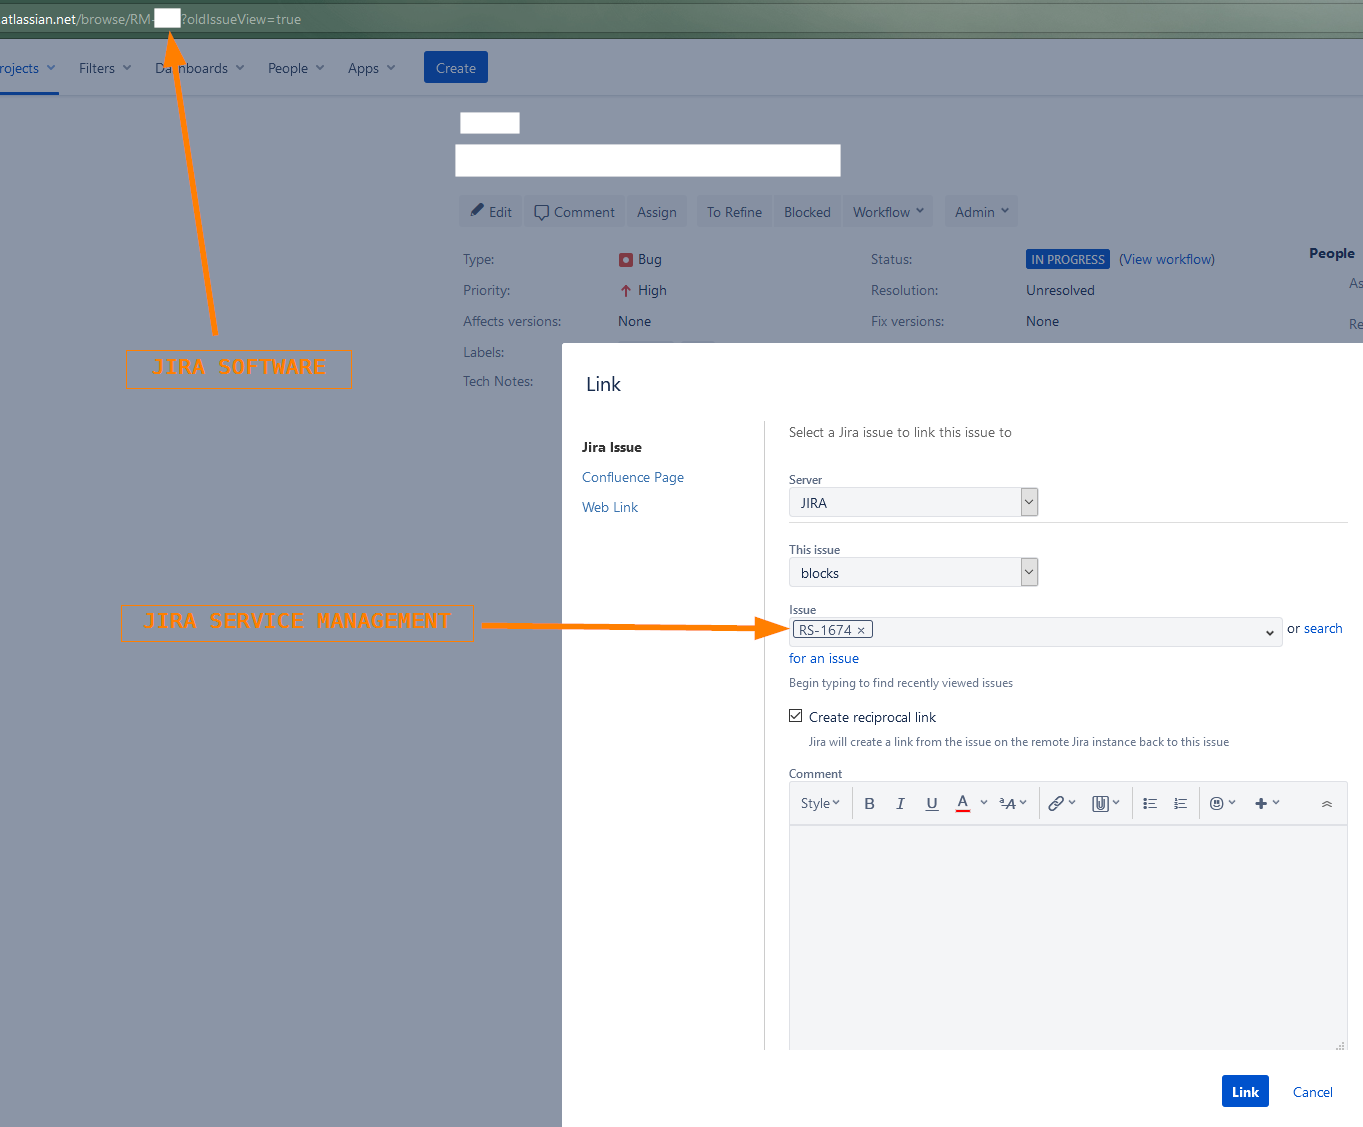This screenshot has width=1363, height=1127.
Task: Toggle bold in comment editor
Action: [869, 803]
